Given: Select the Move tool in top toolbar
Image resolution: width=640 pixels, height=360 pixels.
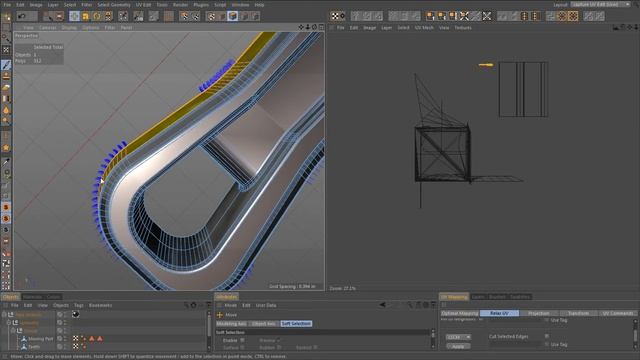Looking at the screenshot, I should pyautogui.click(x=74, y=16).
